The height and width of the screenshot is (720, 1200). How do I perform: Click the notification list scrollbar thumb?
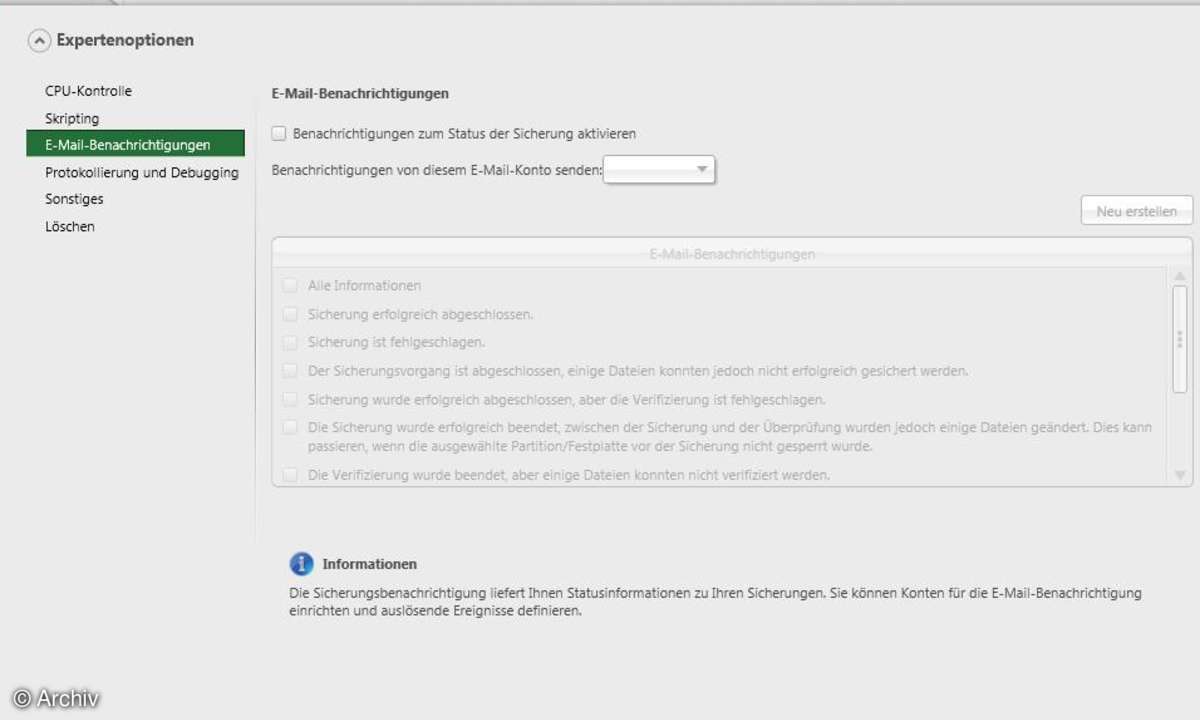coord(1180,340)
